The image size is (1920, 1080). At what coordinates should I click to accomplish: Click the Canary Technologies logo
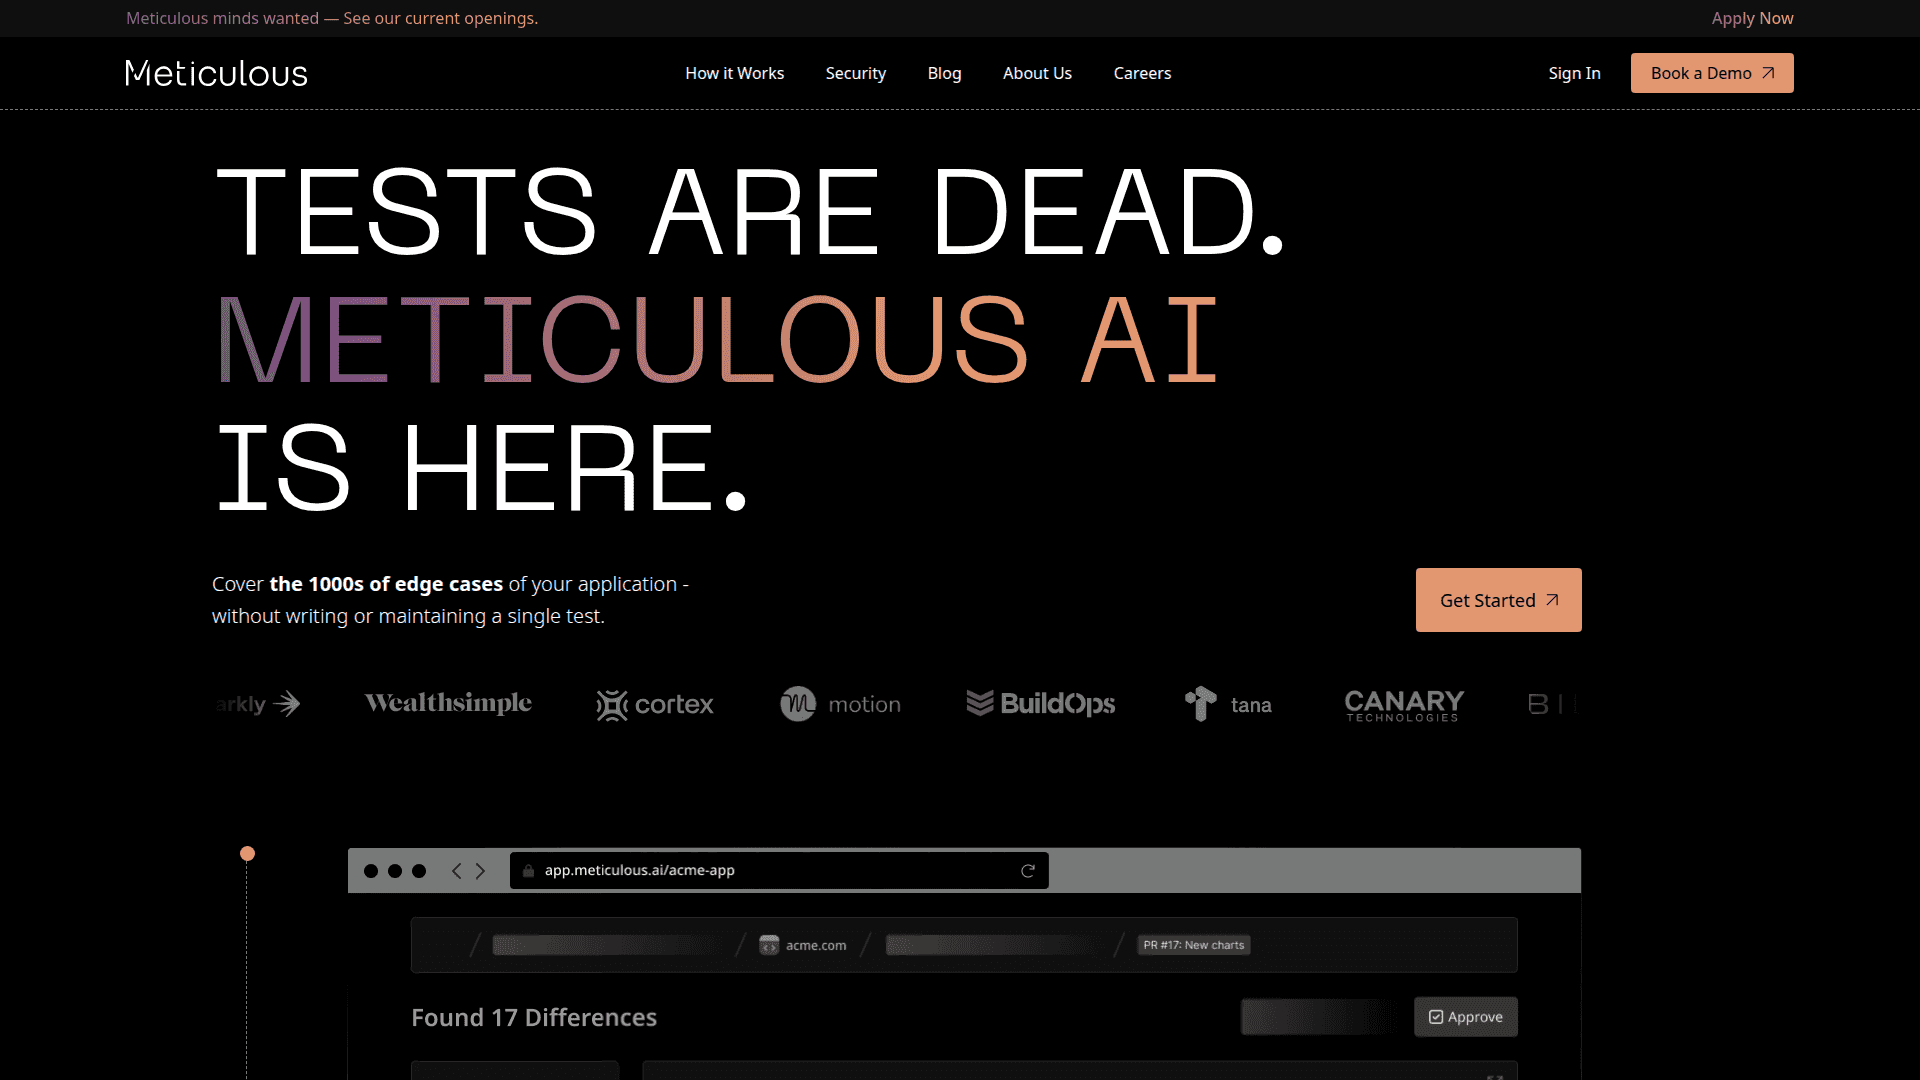[x=1404, y=705]
